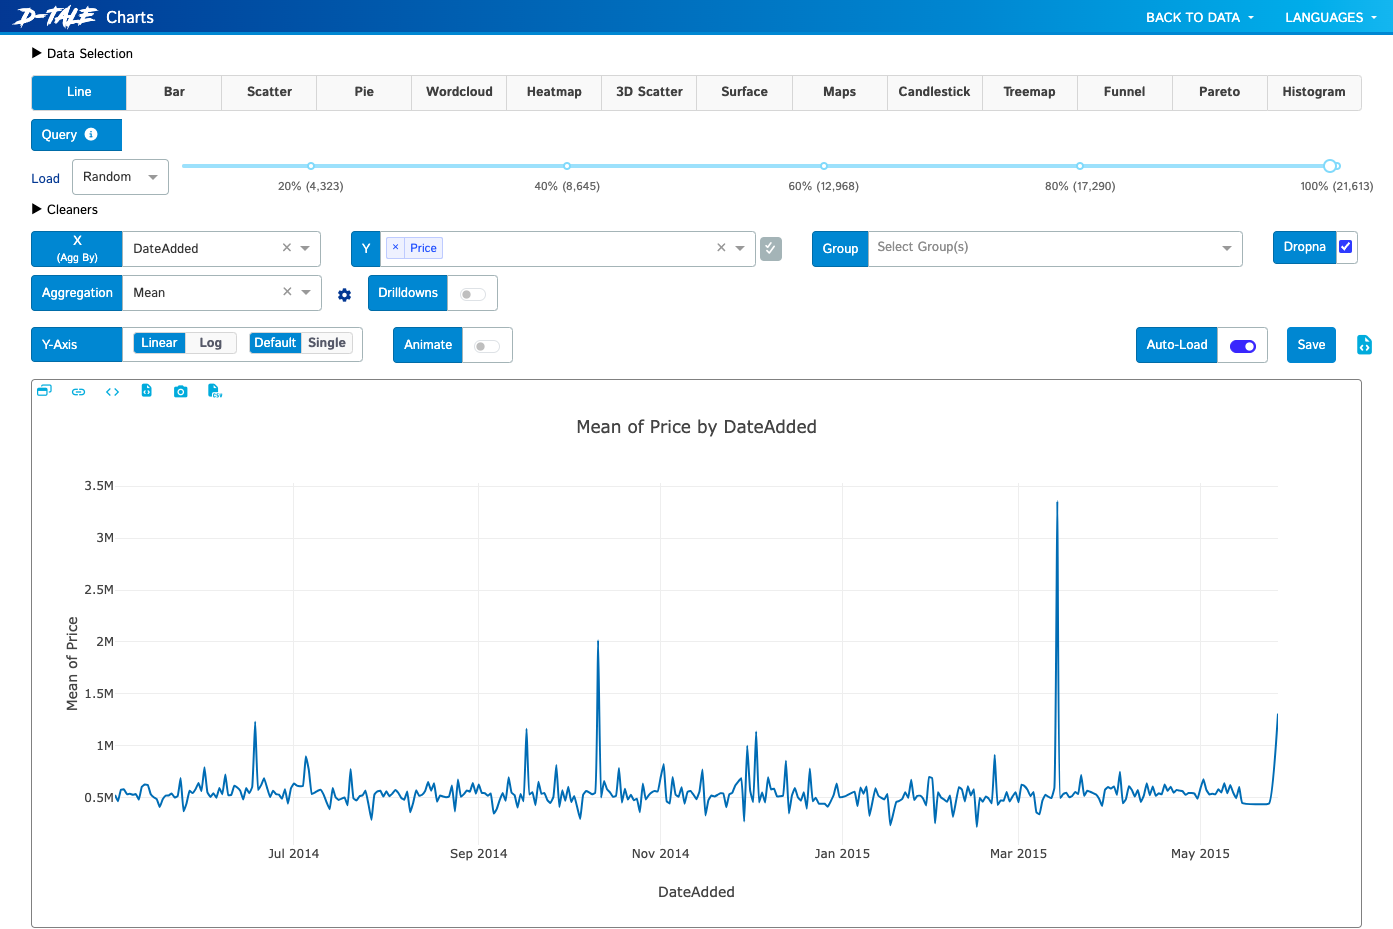Open the code snippet brackets icon
This screenshot has height=929, width=1393.
tap(112, 392)
